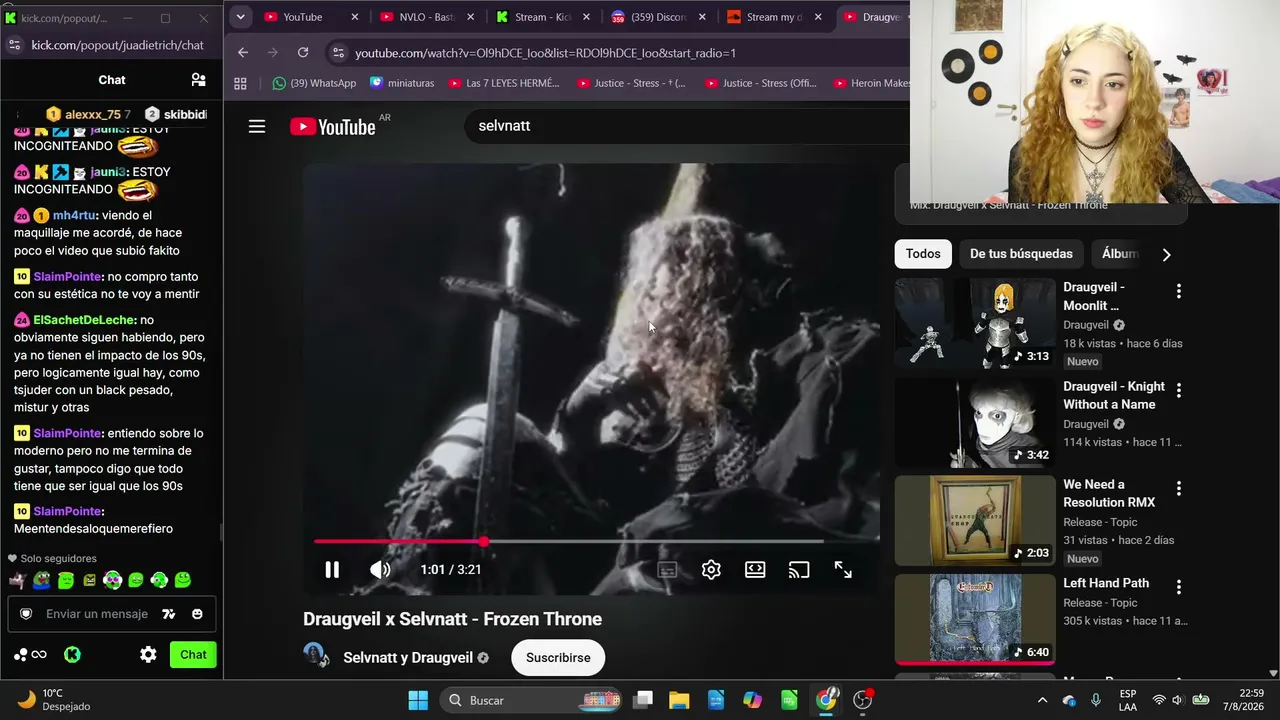Open the taskbar weather widget
1280x720 pixels.
(55, 700)
